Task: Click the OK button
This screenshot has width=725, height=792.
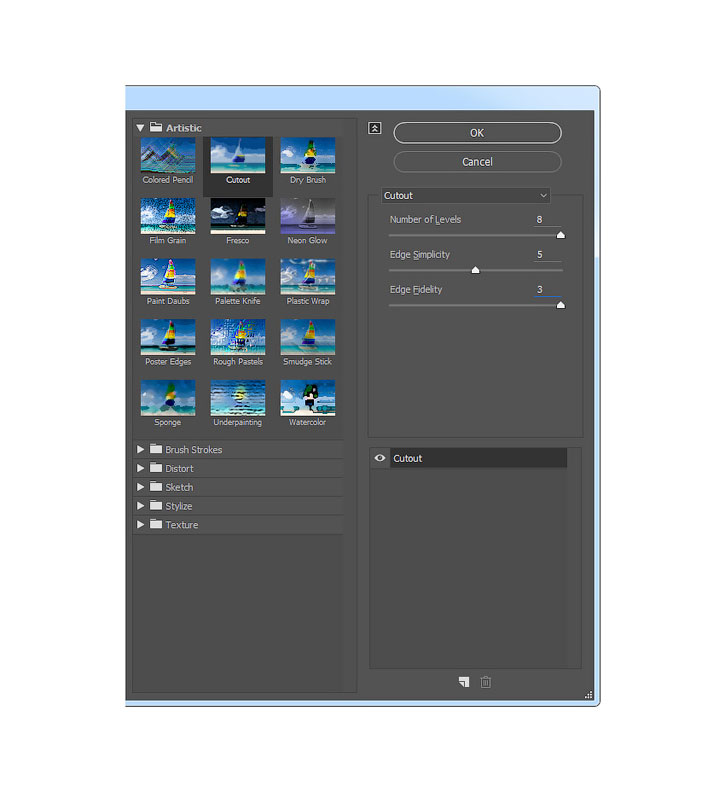Action: (477, 133)
